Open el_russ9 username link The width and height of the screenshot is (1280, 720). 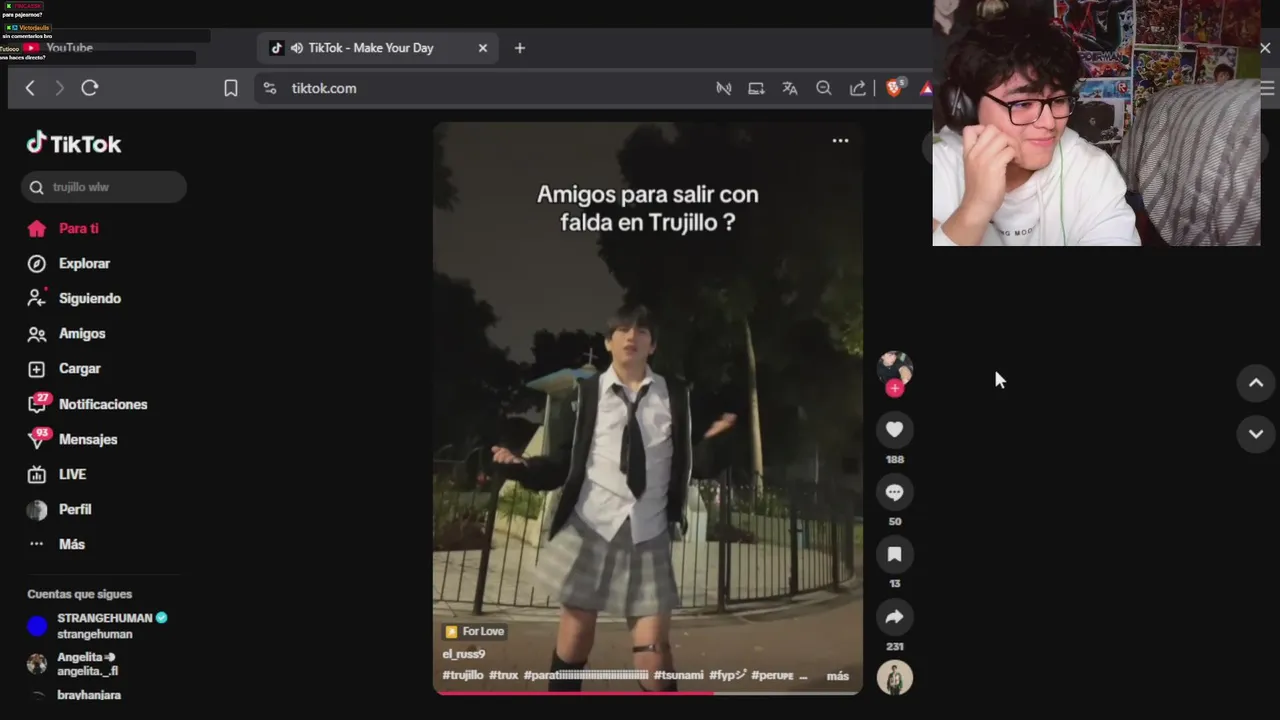pyautogui.click(x=464, y=654)
